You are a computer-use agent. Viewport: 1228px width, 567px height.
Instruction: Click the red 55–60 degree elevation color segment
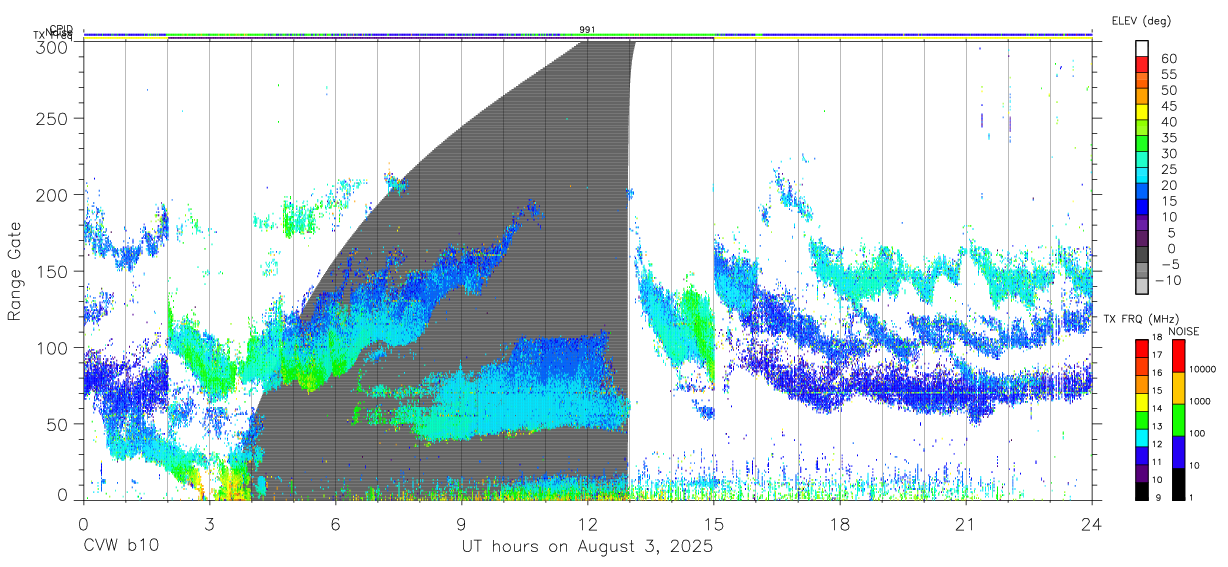1141,66
